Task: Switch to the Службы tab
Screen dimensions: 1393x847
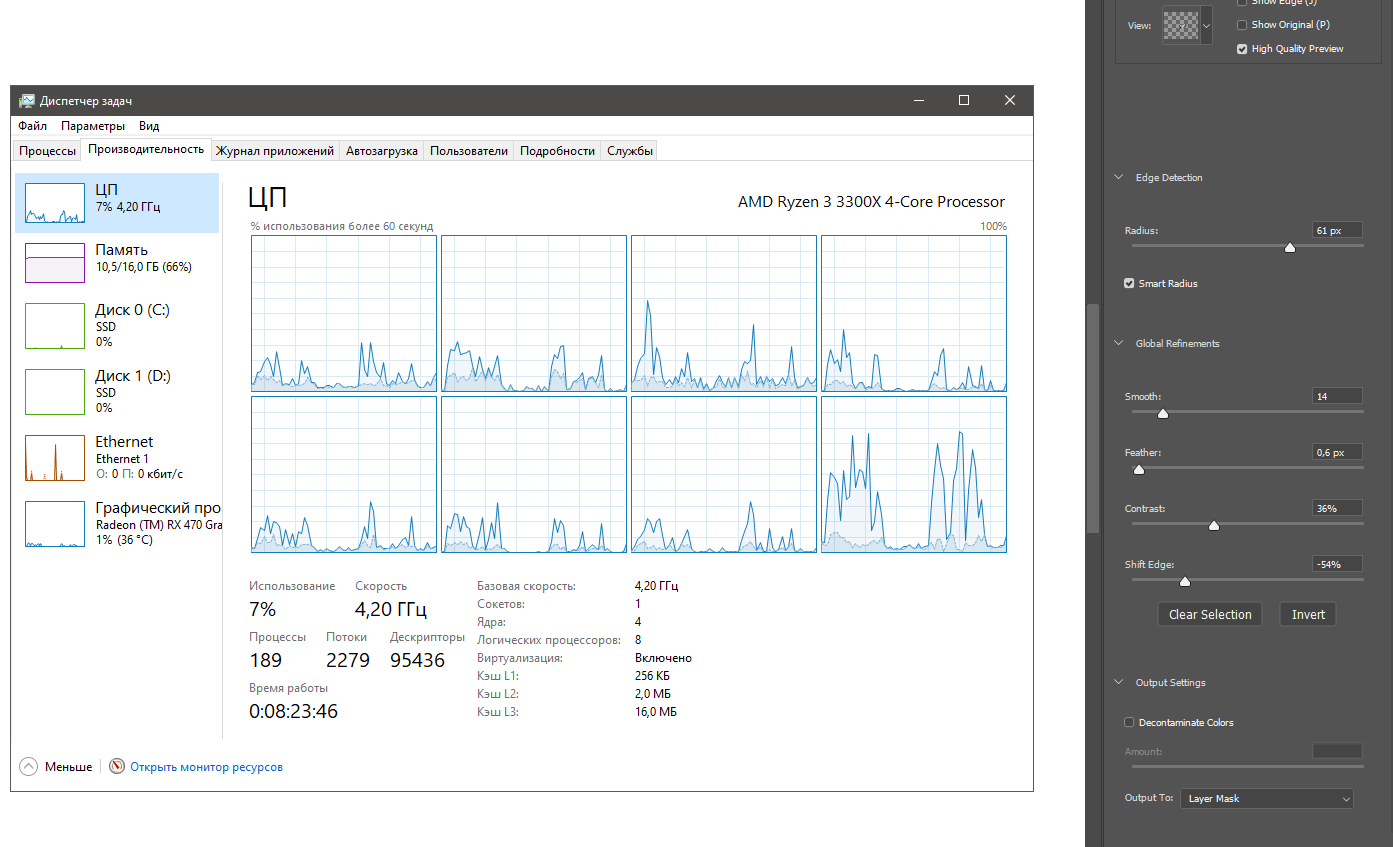Action: coord(630,151)
